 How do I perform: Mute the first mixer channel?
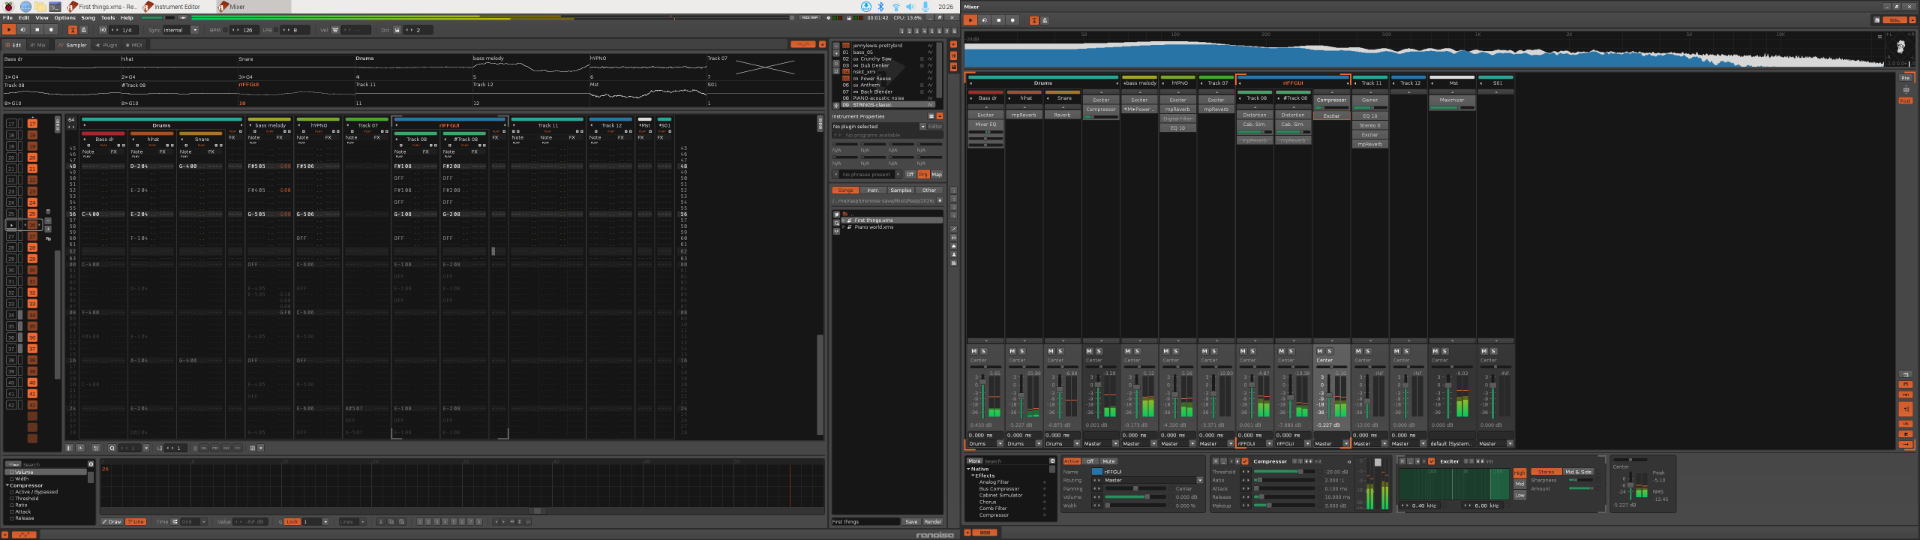pyautogui.click(x=974, y=351)
